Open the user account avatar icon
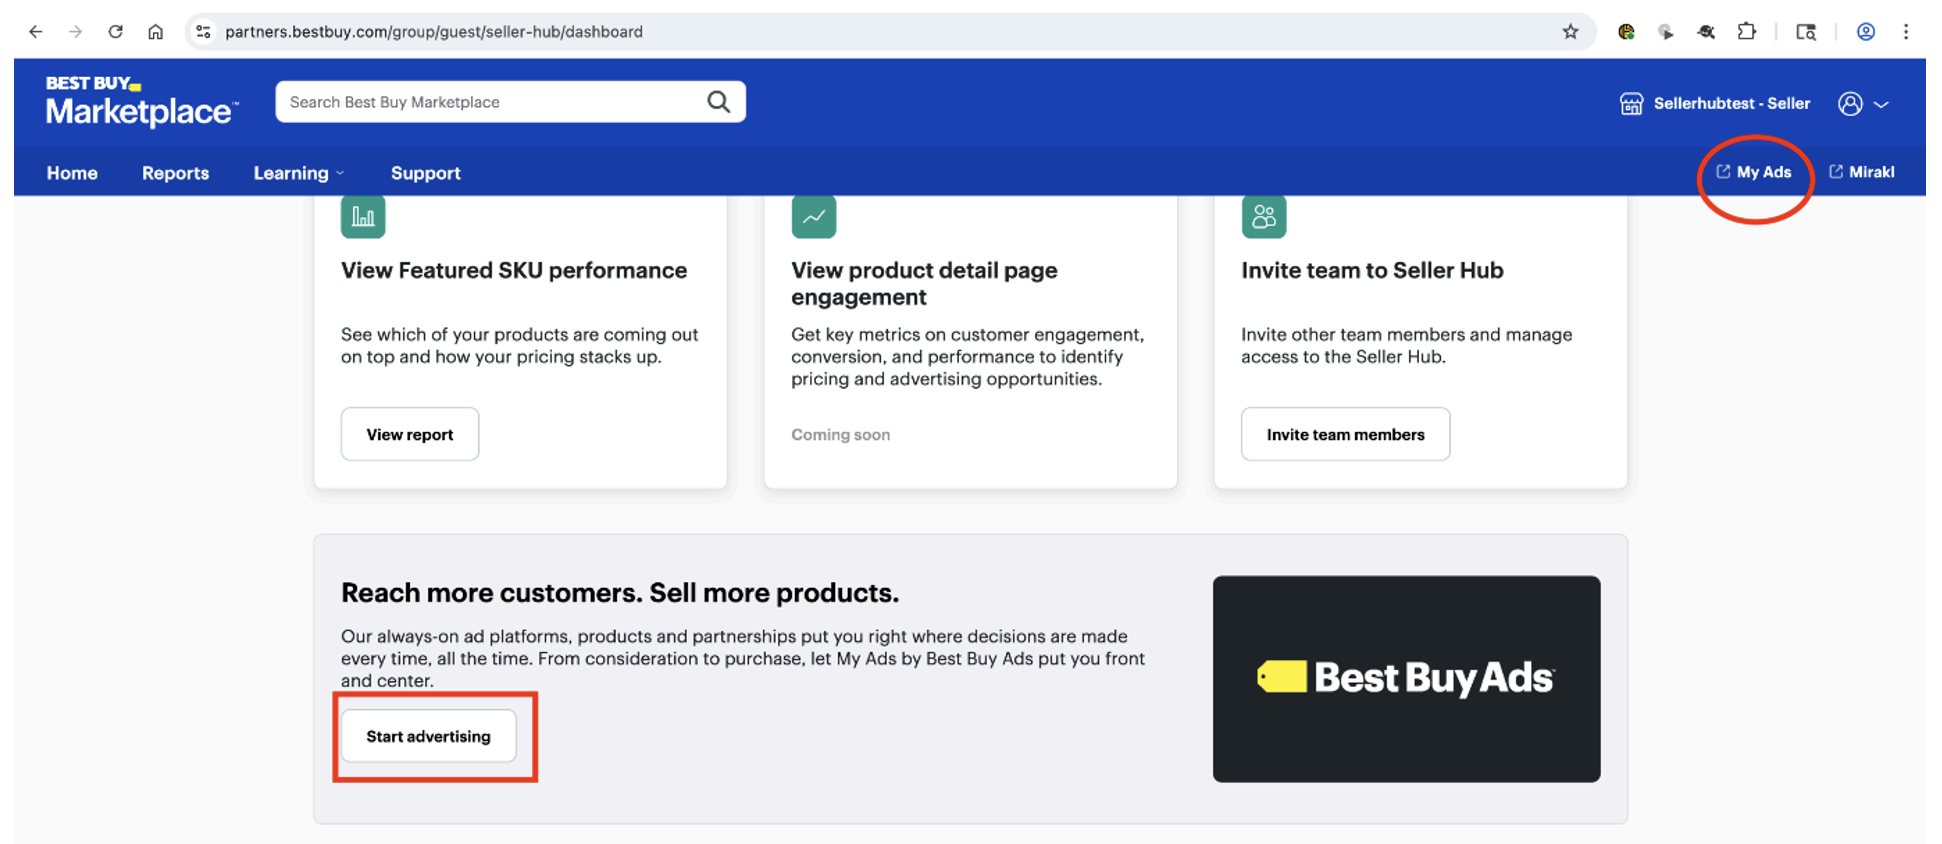The width and height of the screenshot is (1942, 844). click(x=1850, y=104)
